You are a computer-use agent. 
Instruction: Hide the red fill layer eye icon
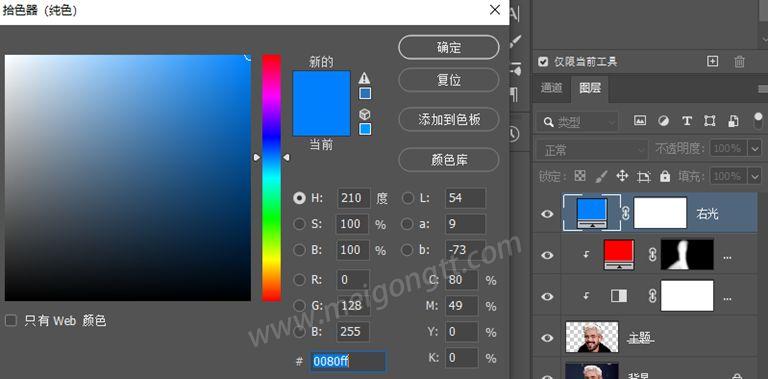548,255
